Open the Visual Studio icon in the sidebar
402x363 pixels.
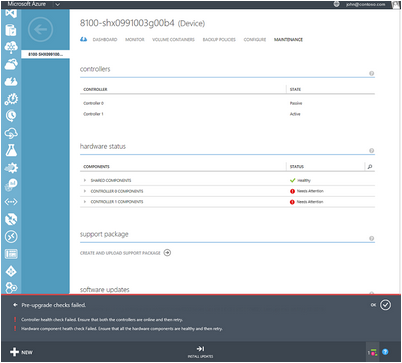pyautogui.click(x=11, y=14)
